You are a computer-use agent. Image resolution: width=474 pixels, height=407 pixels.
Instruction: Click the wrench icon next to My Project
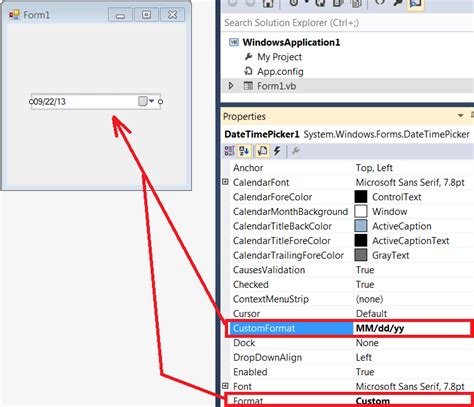pyautogui.click(x=248, y=57)
